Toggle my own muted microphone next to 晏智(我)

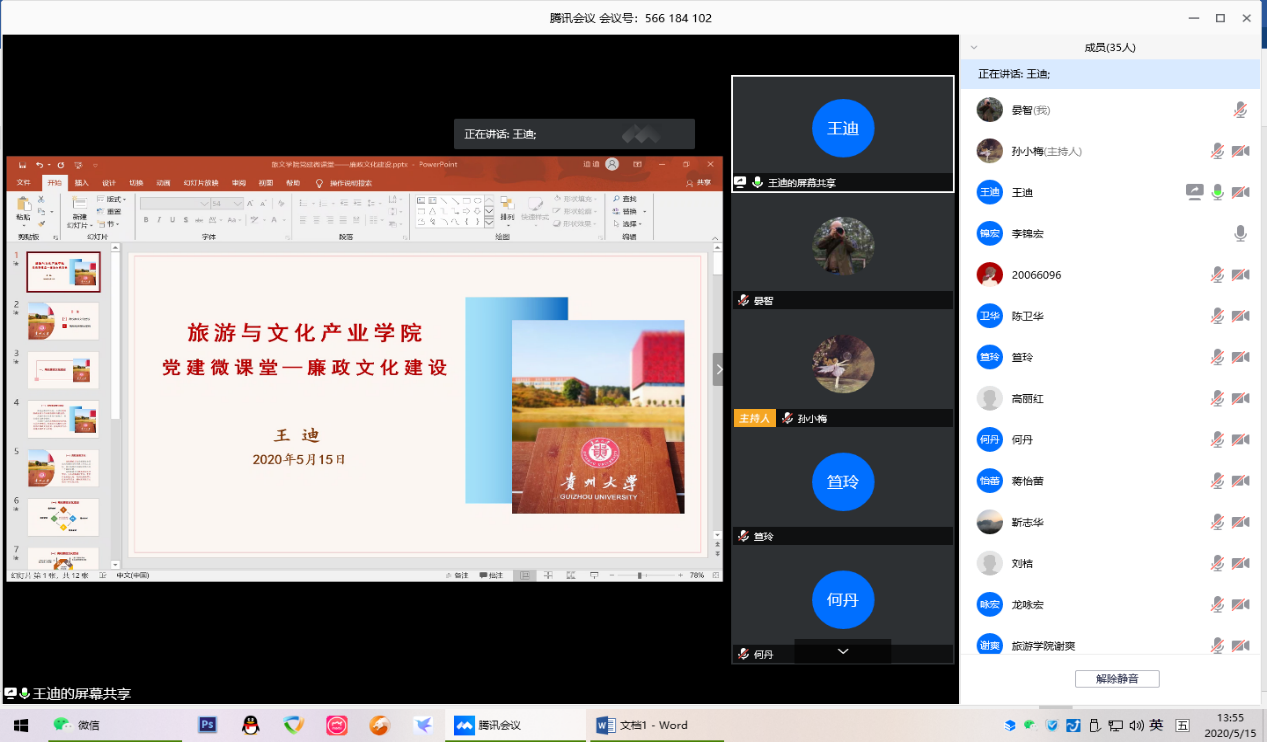pos(1240,110)
